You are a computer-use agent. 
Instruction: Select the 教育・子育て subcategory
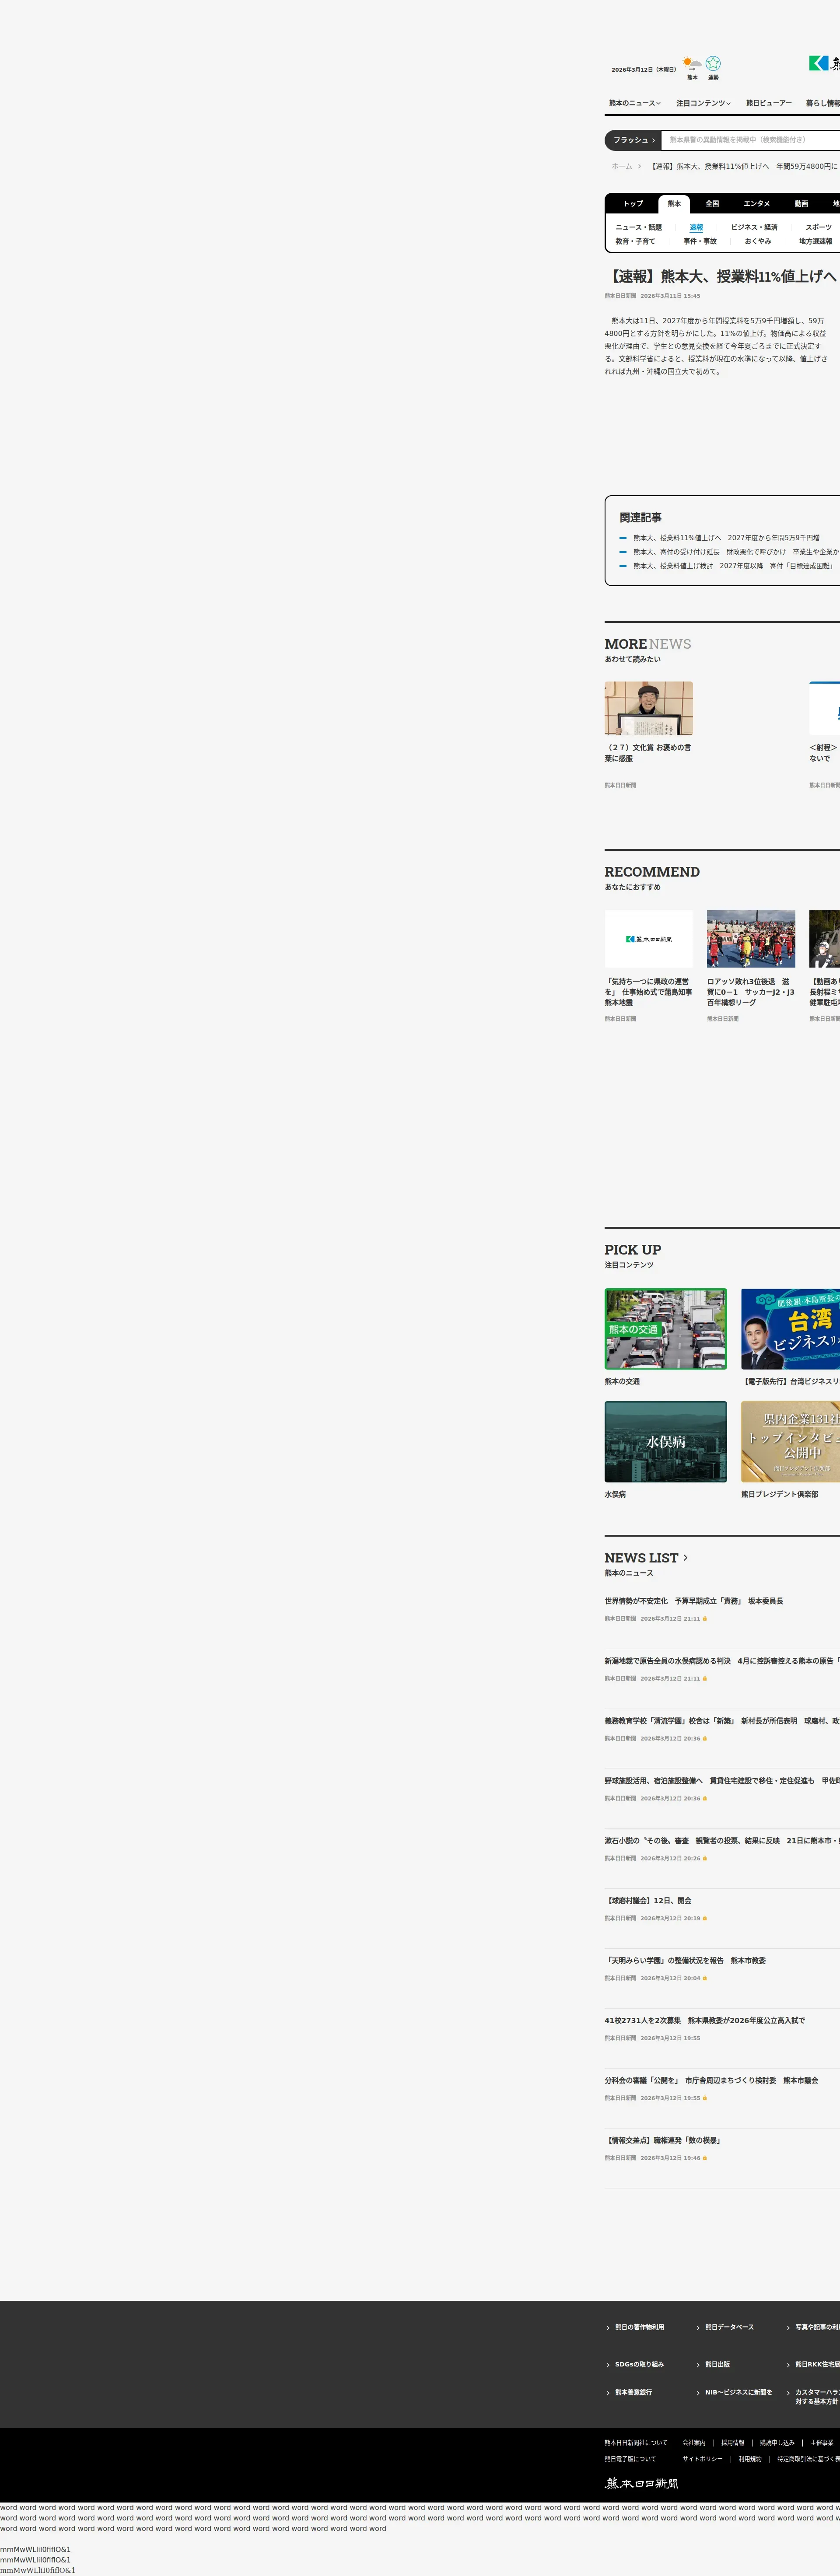[x=635, y=241]
